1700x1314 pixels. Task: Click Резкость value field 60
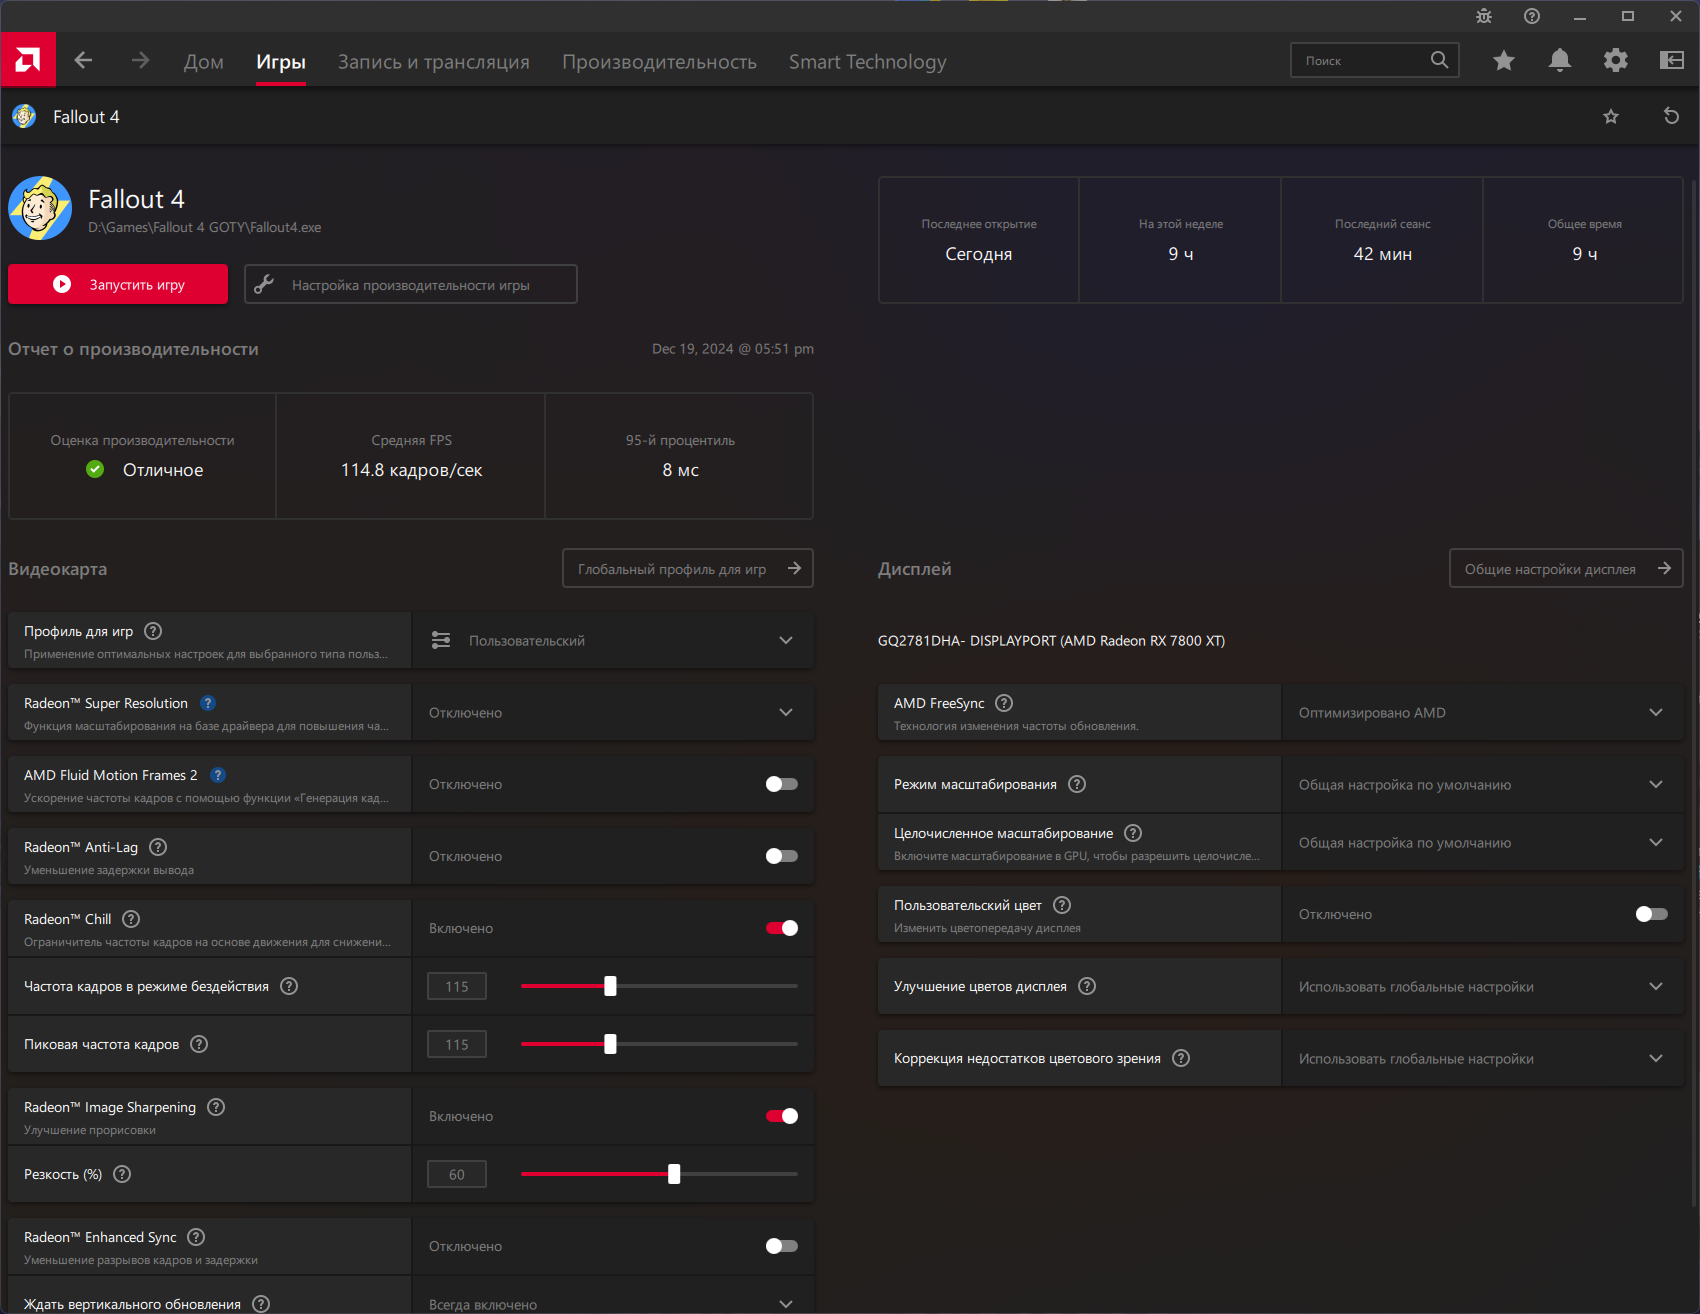(457, 1174)
